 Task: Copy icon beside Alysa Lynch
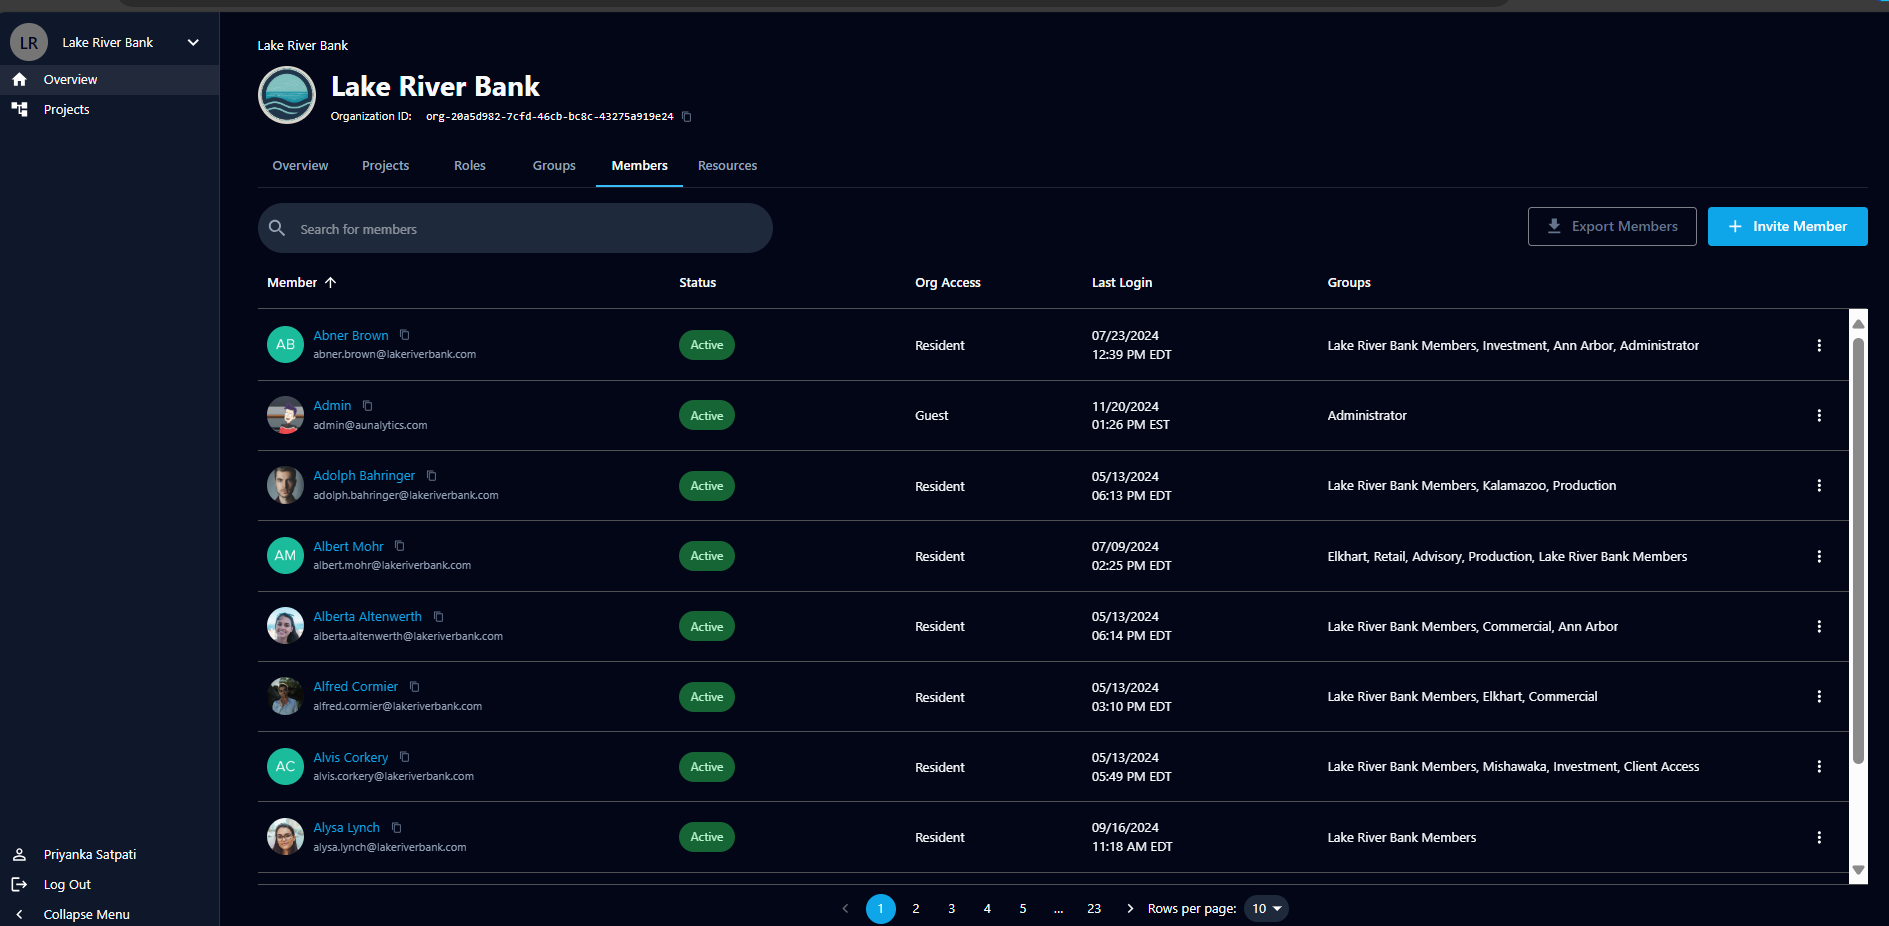tap(397, 828)
